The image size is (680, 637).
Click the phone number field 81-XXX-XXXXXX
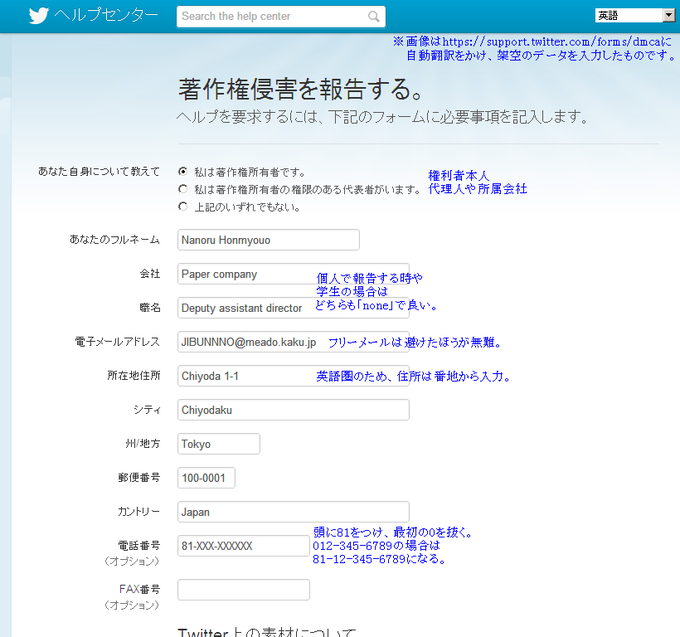[x=244, y=546]
